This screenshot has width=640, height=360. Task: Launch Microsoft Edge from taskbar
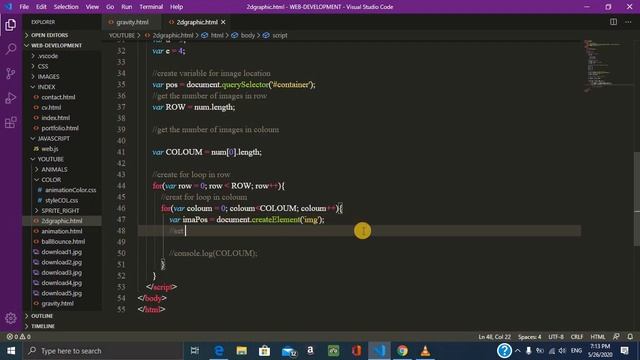pos(219,351)
